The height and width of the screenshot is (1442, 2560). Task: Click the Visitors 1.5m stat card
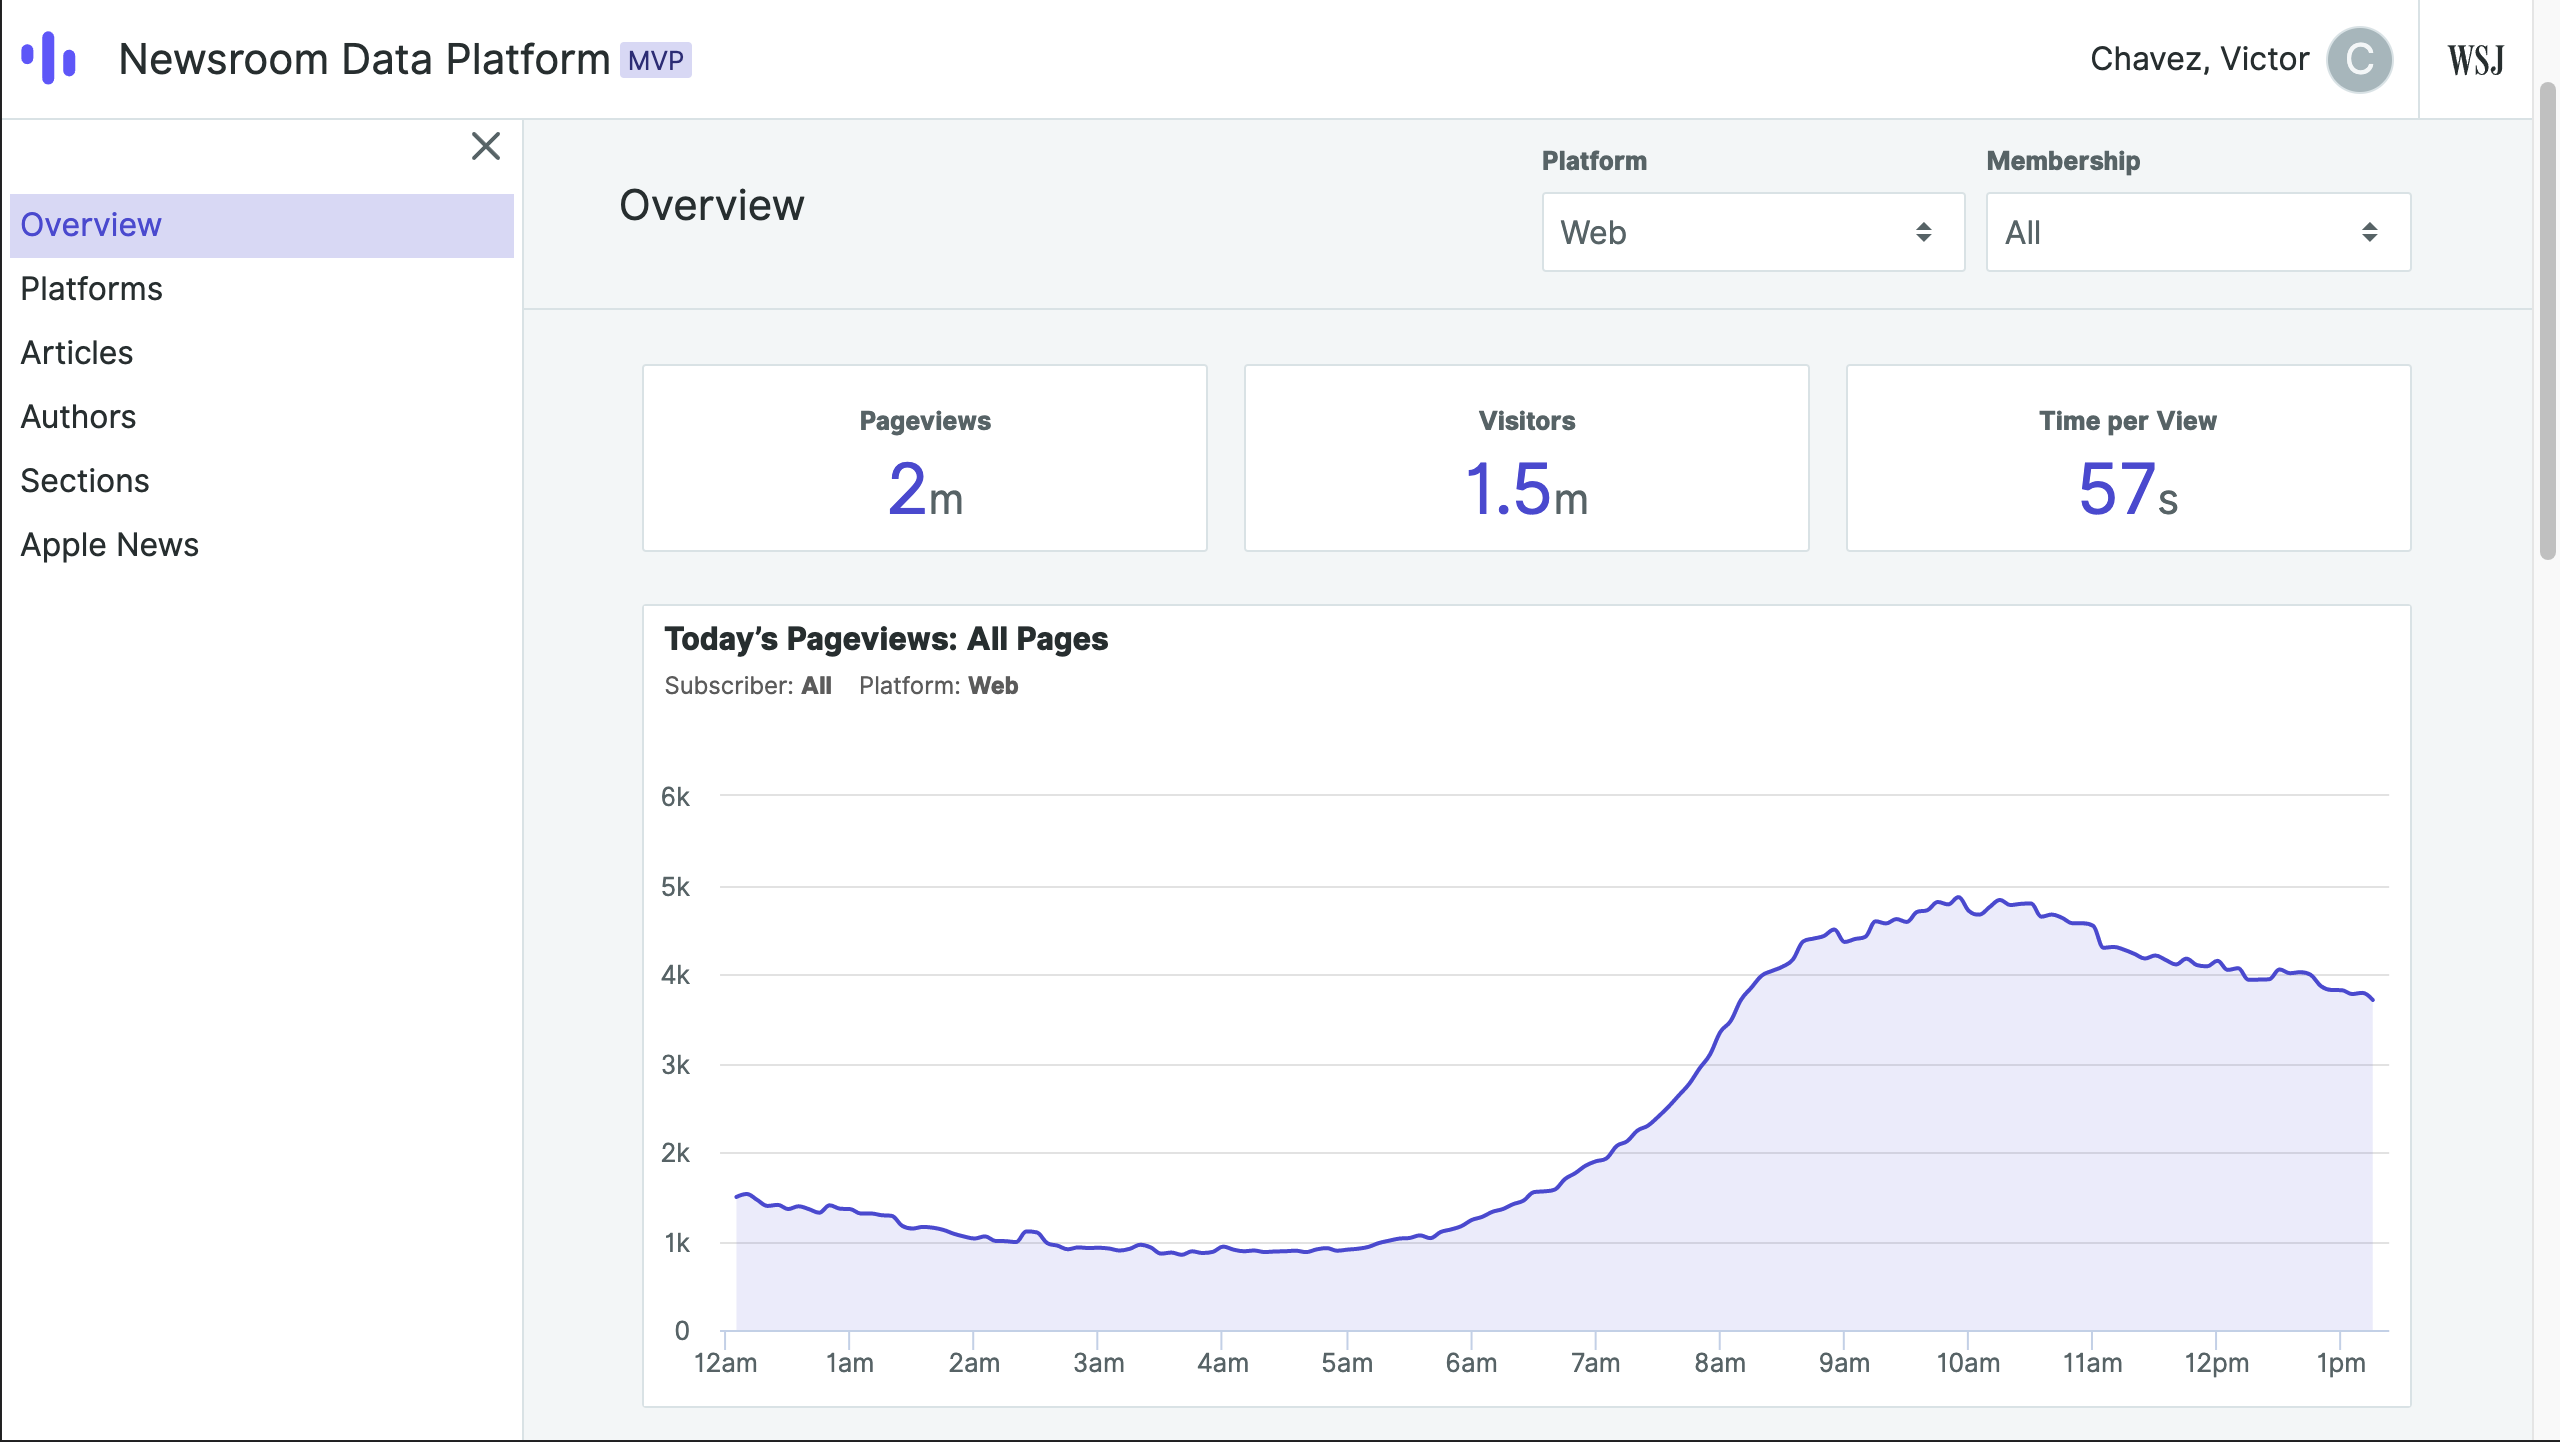1526,458
